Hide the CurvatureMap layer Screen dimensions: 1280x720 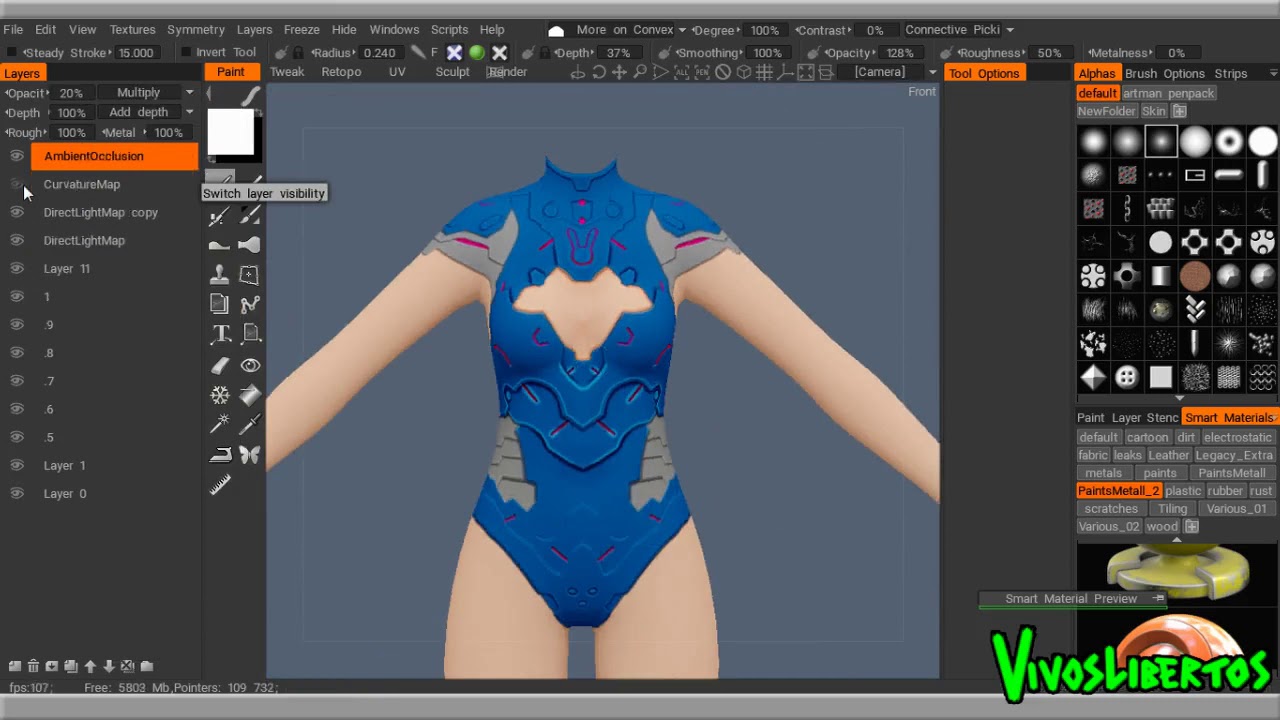[x=17, y=184]
